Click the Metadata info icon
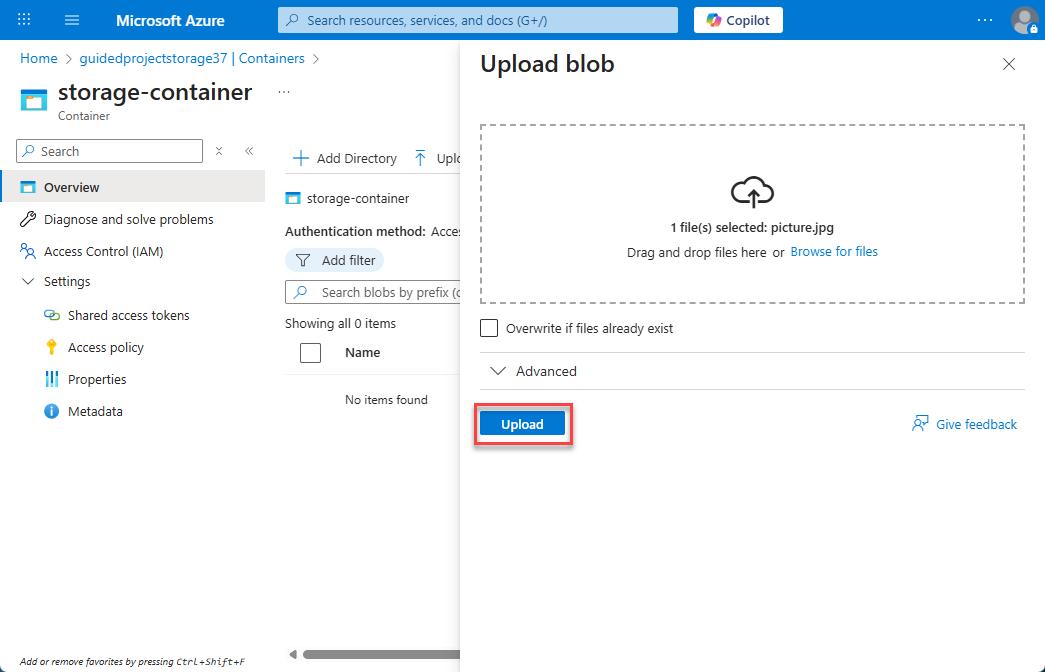The height and width of the screenshot is (672, 1045). [x=51, y=411]
